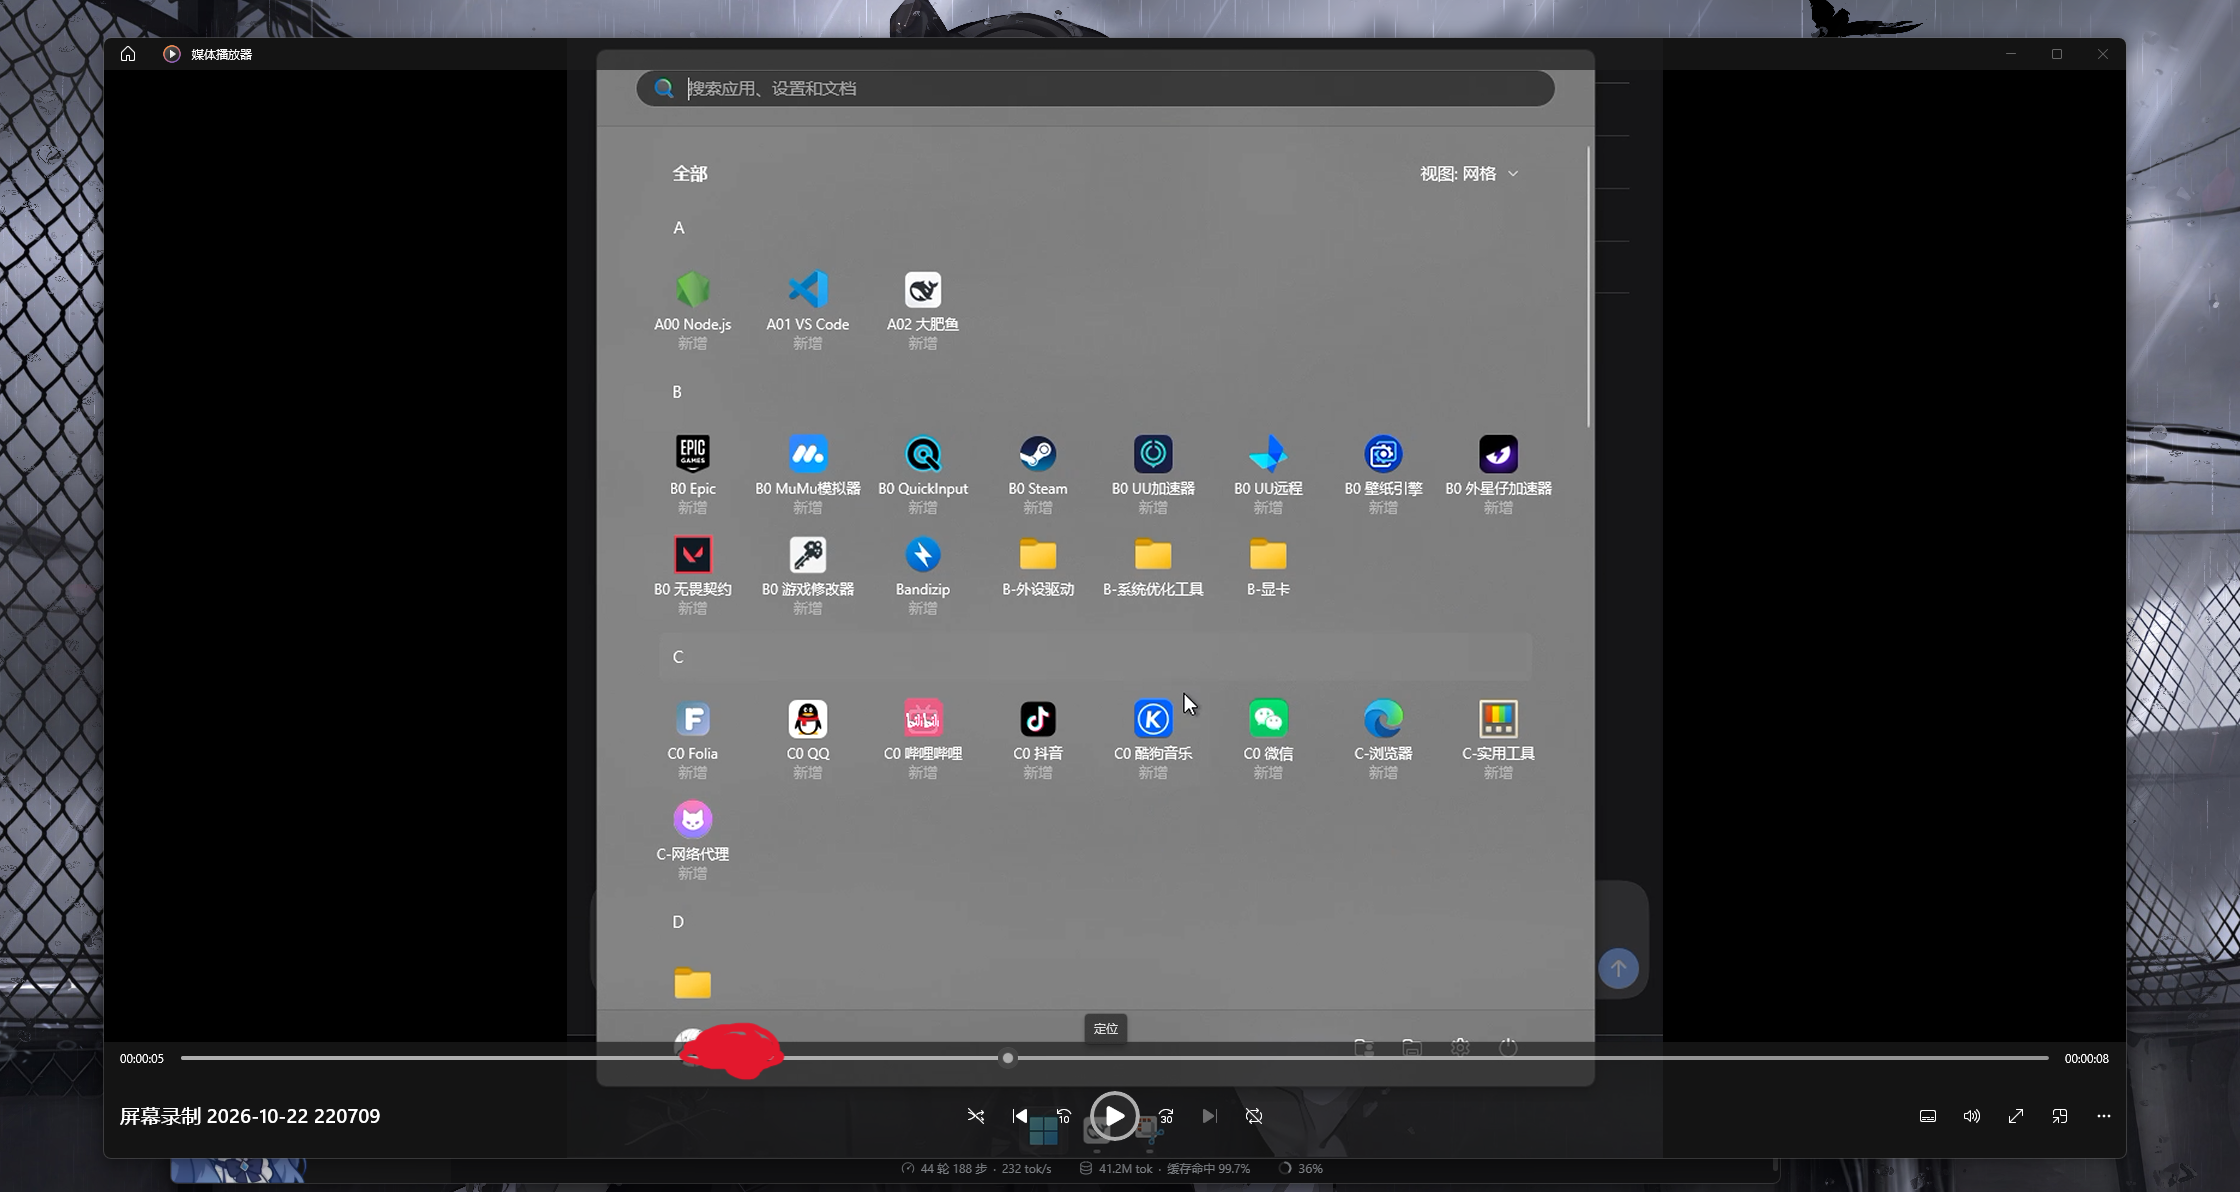The height and width of the screenshot is (1192, 2240).
Task: Click B0 无畏契约 app icon
Action: [x=693, y=555]
